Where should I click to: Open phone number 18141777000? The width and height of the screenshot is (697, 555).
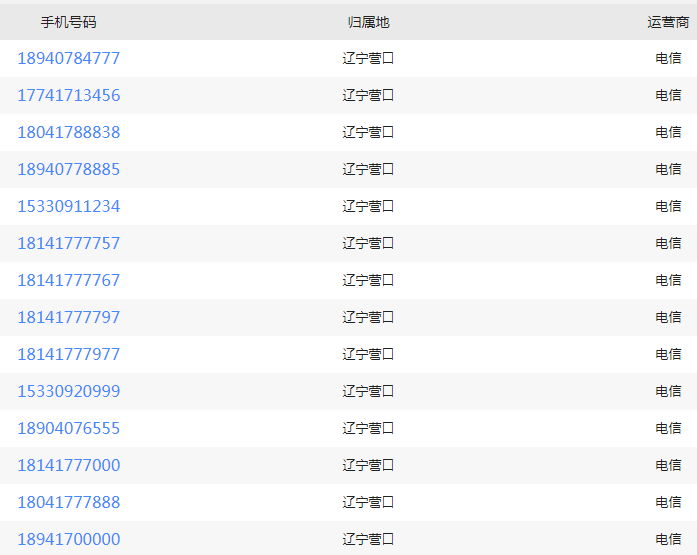68,465
